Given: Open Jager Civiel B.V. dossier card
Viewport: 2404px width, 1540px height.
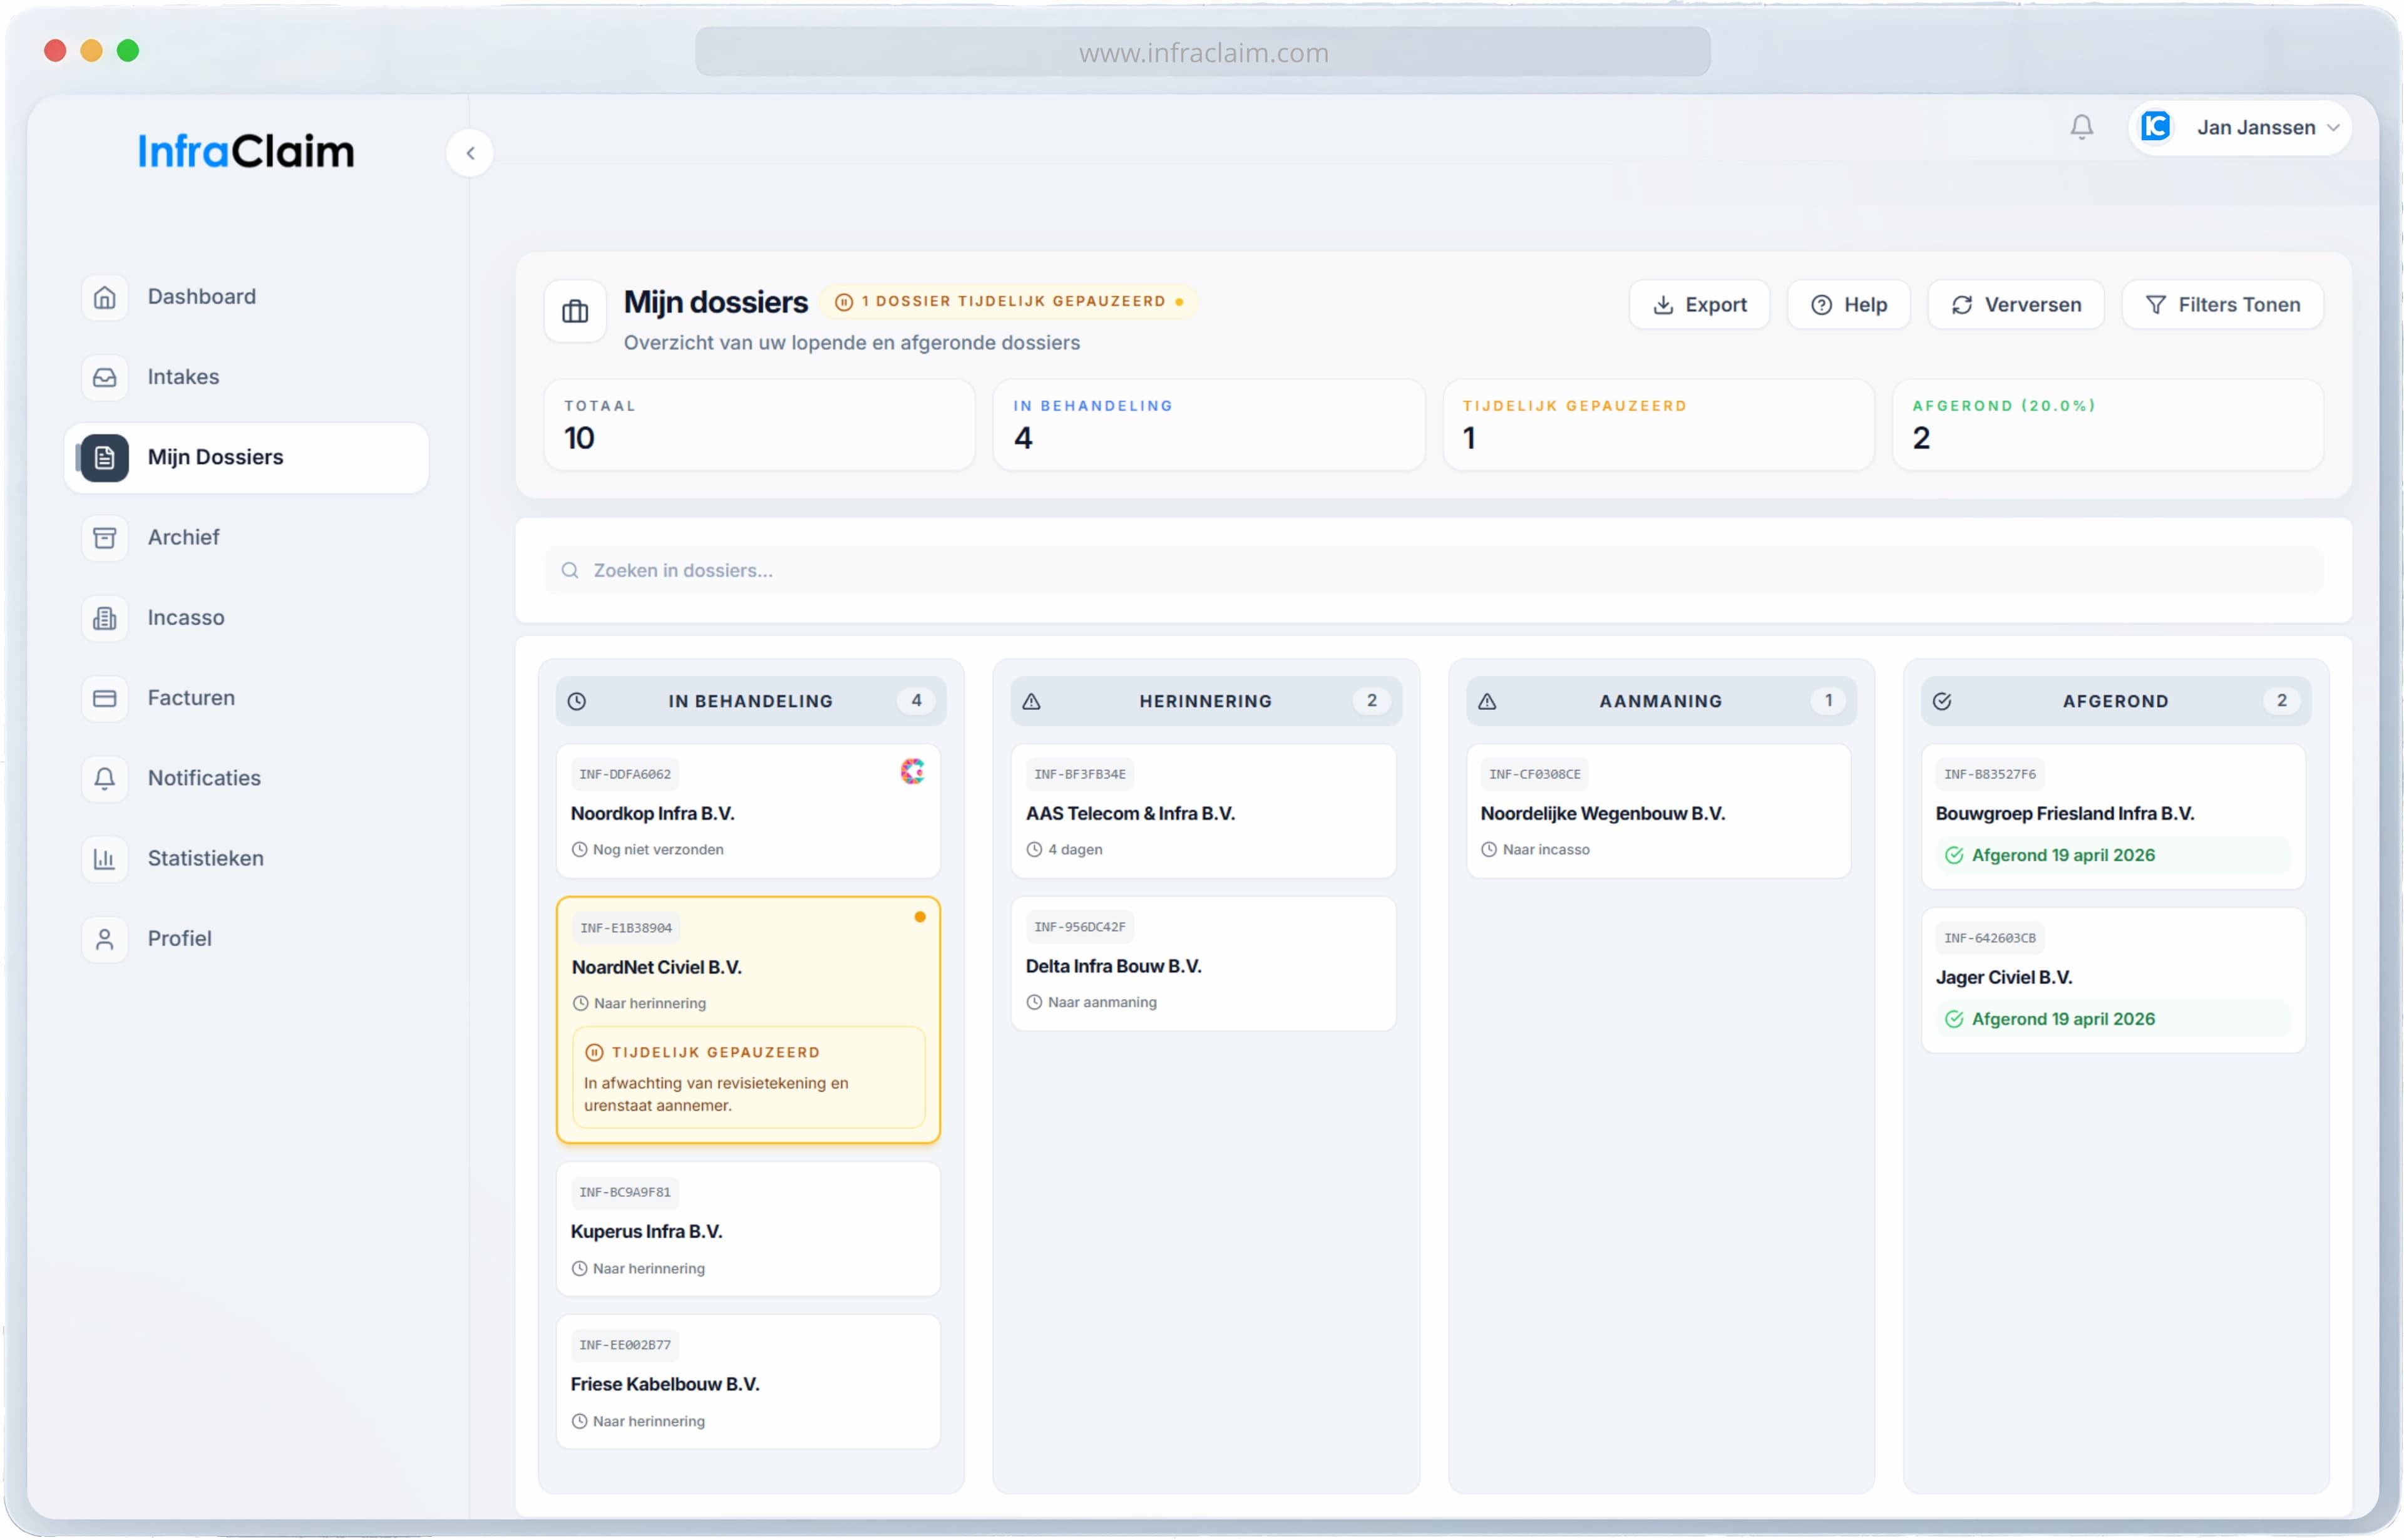Looking at the screenshot, I should click(2112, 980).
